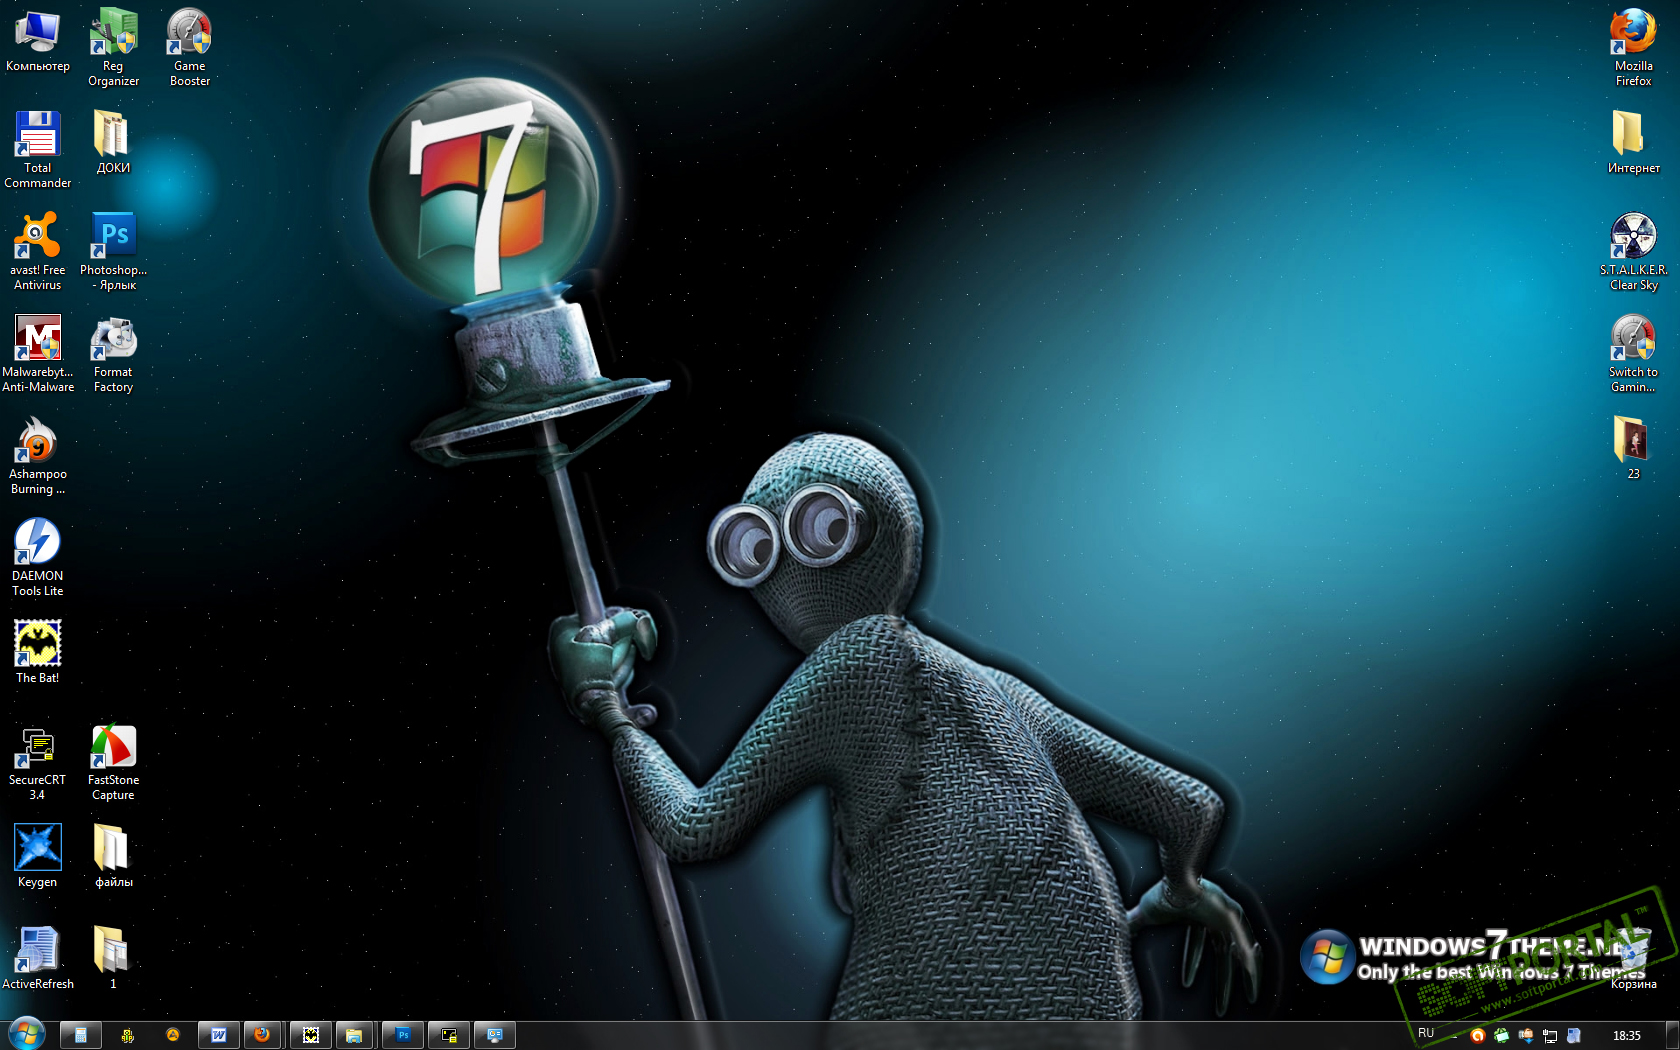Click the SecureCRT taskbar button
The width and height of the screenshot is (1680, 1050).
coord(449,1035)
